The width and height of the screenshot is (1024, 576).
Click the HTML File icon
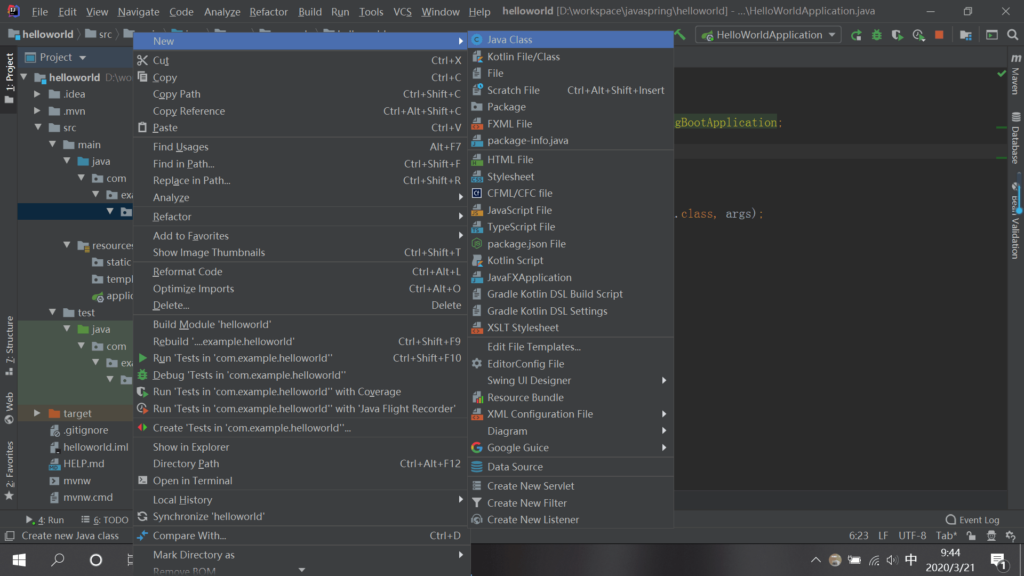click(477, 159)
